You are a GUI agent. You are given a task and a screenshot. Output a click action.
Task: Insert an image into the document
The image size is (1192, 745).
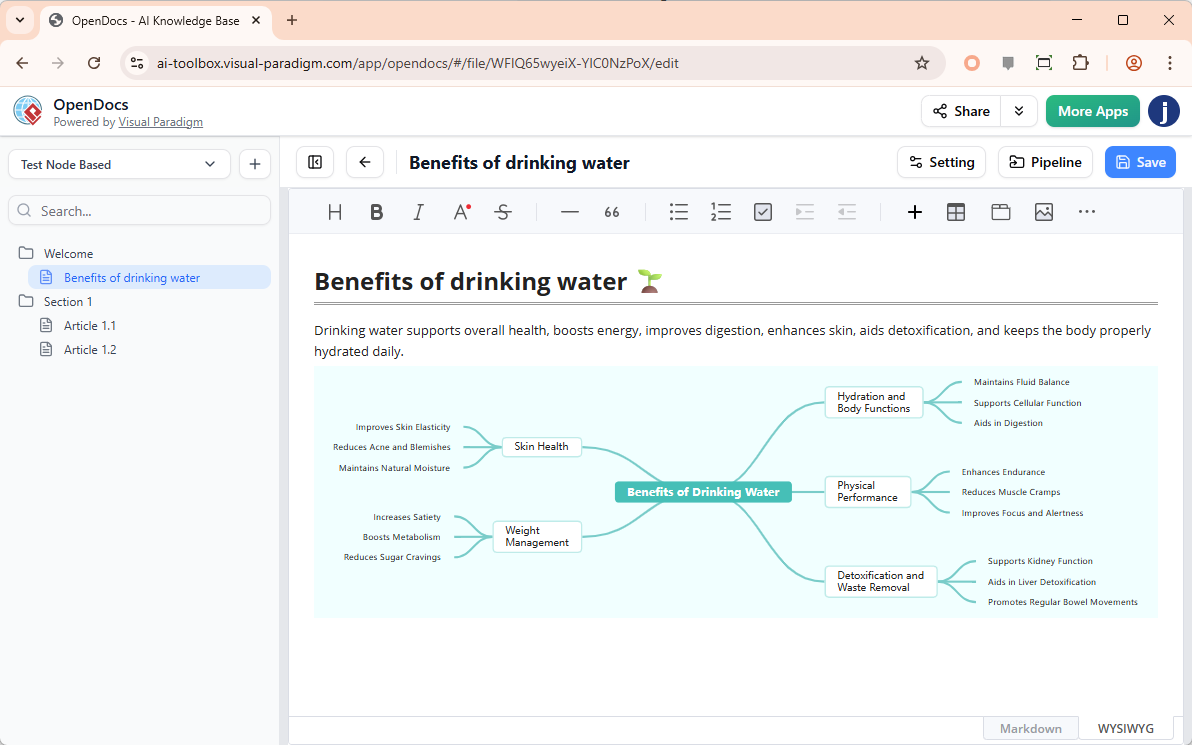coord(1044,211)
